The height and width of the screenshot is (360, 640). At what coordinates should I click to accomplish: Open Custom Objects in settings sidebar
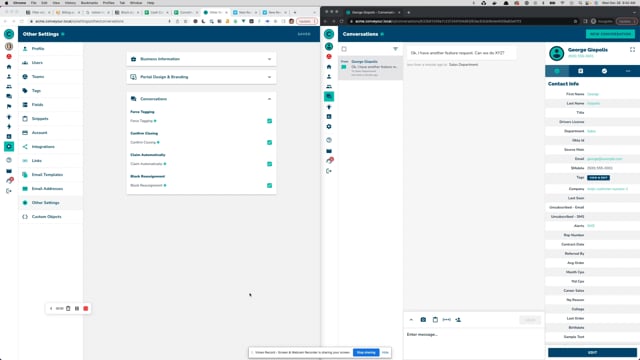(x=50, y=216)
